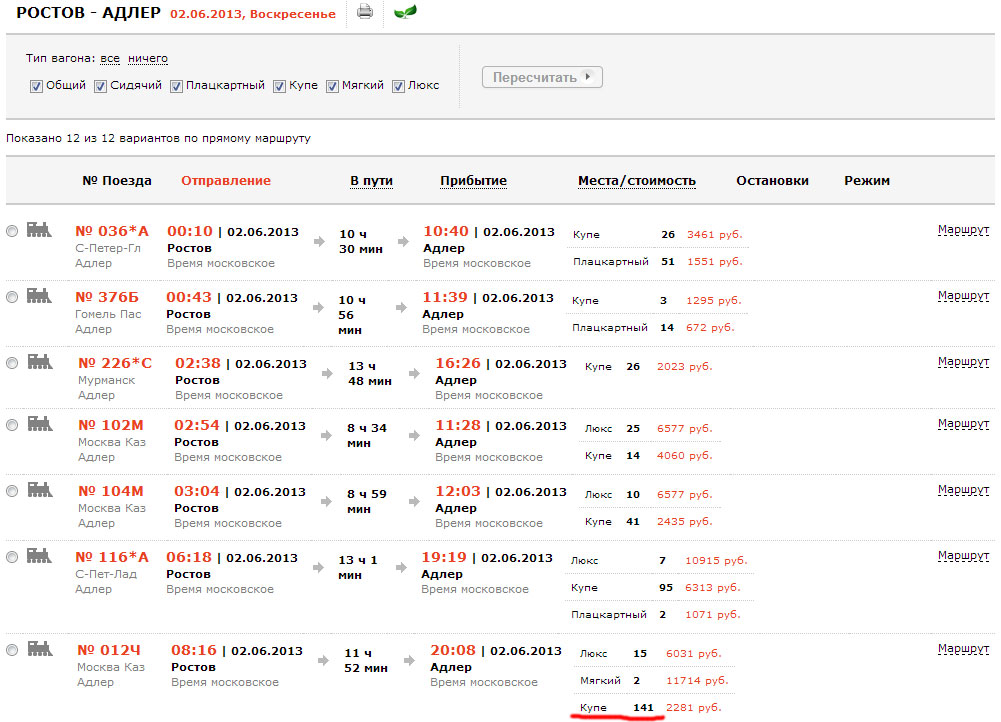Image resolution: width=1001 pixels, height=722 pixels.
Task: Sort by Места/стоимость column header
Action: [x=636, y=181]
